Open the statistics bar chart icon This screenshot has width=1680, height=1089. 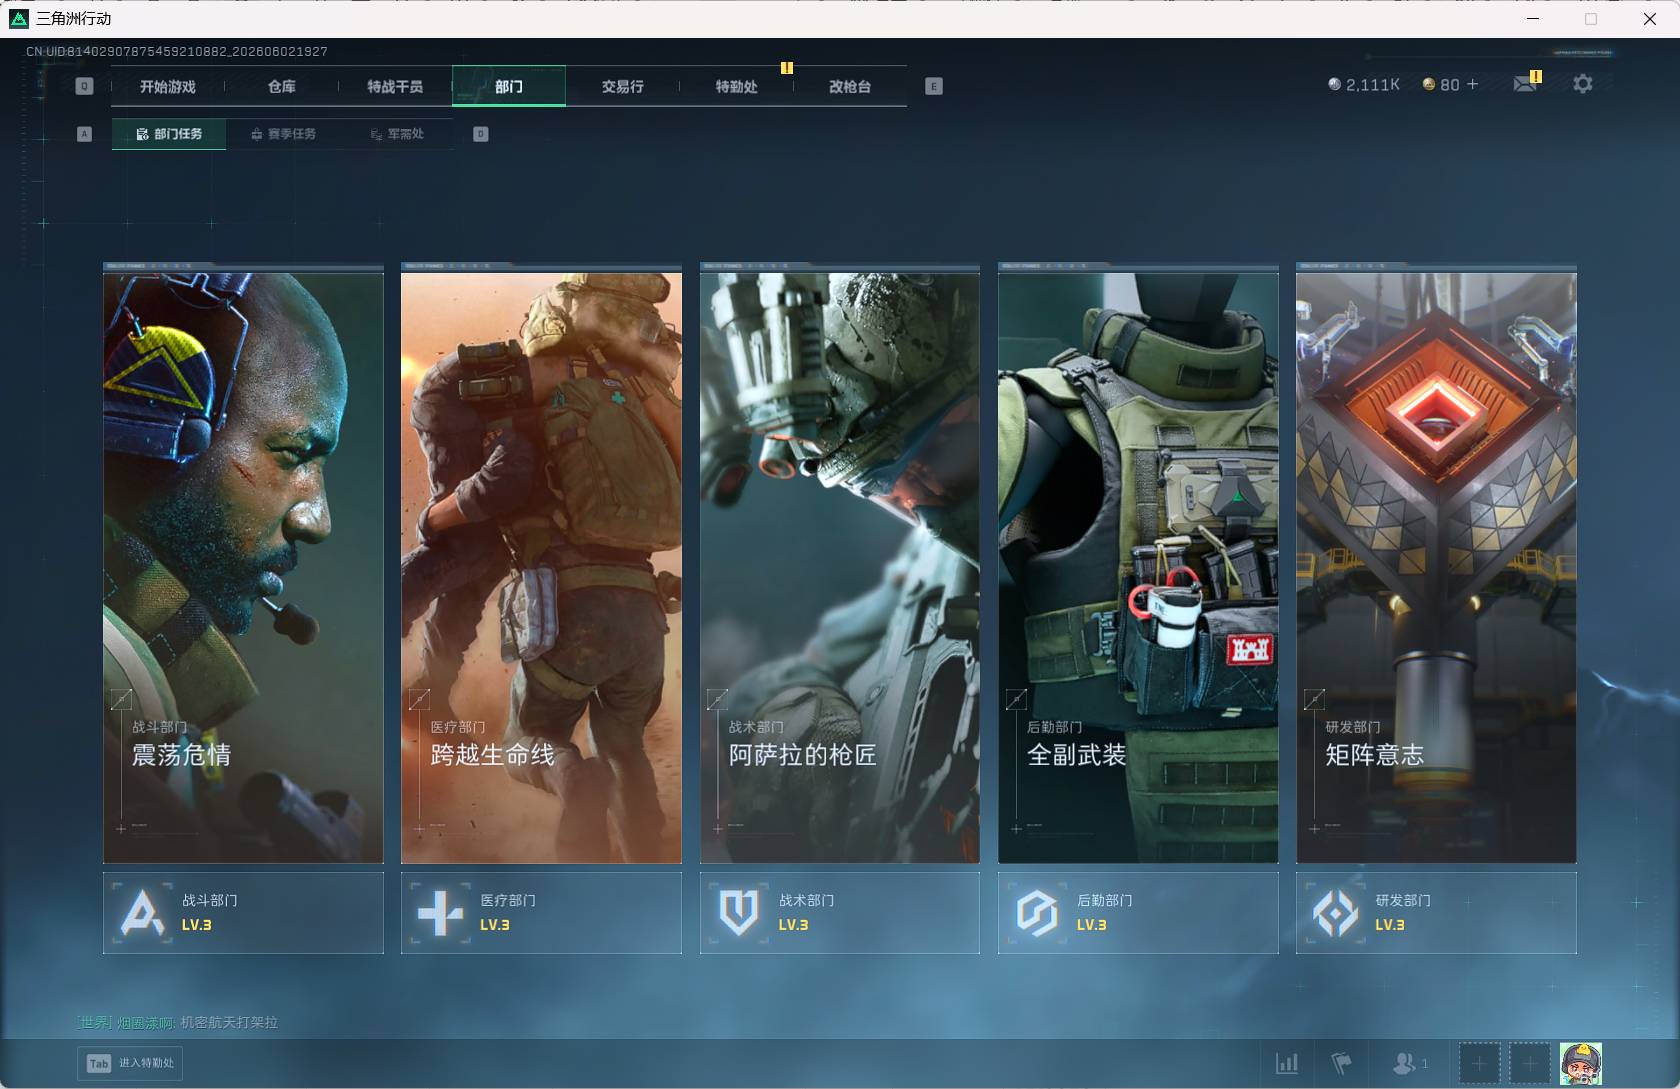tap(1287, 1063)
